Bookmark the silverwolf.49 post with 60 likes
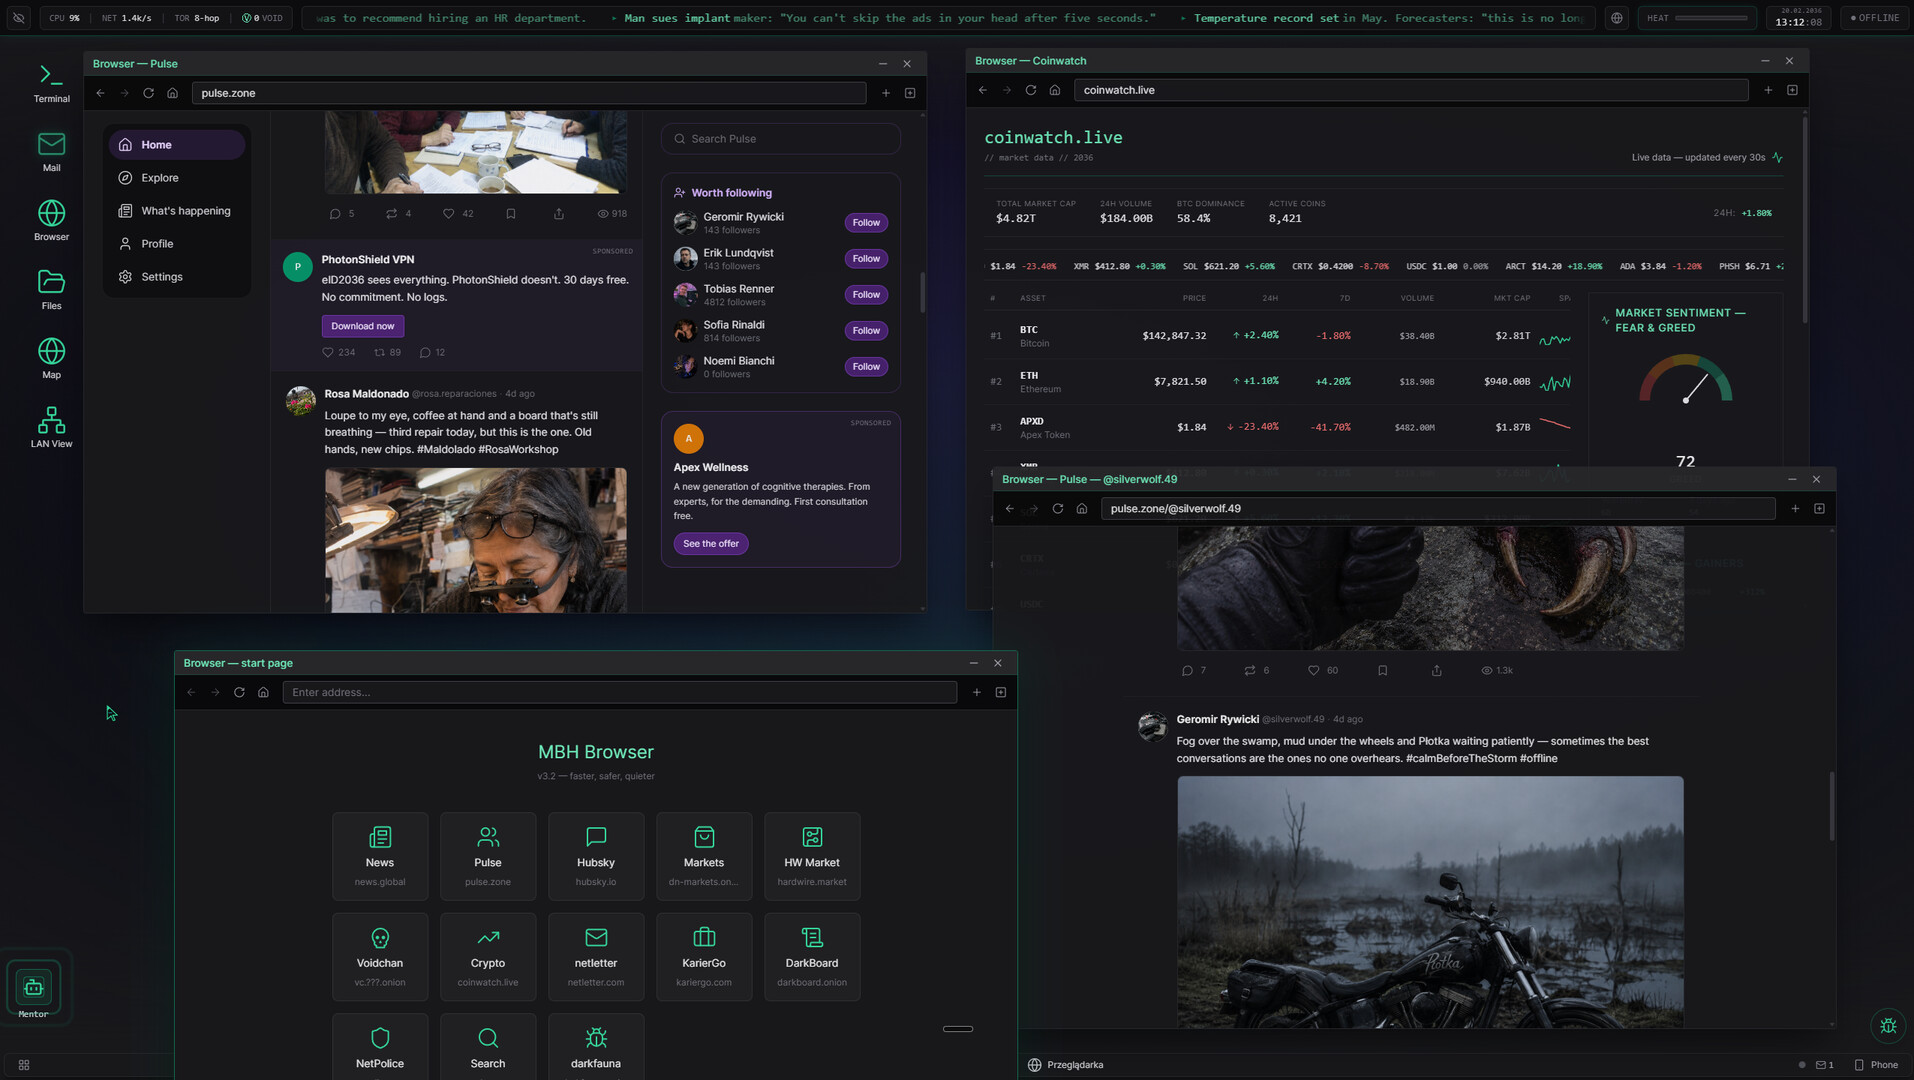The width and height of the screenshot is (1914, 1080). 1383,671
